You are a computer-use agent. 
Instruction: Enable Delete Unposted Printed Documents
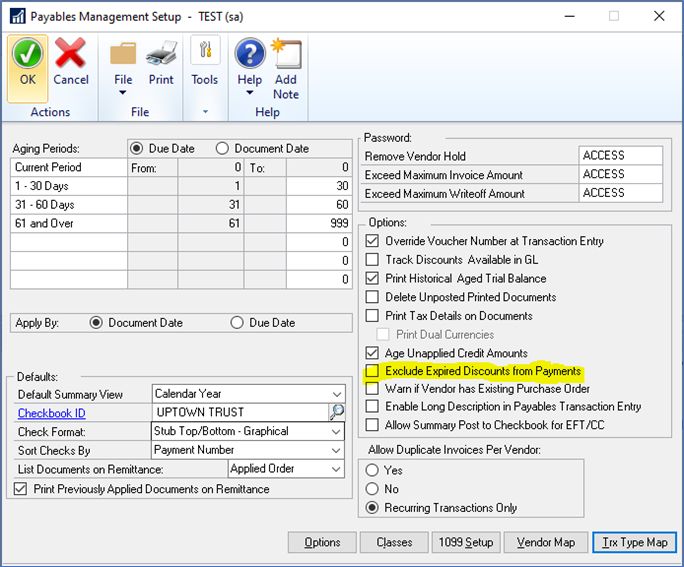(372, 297)
